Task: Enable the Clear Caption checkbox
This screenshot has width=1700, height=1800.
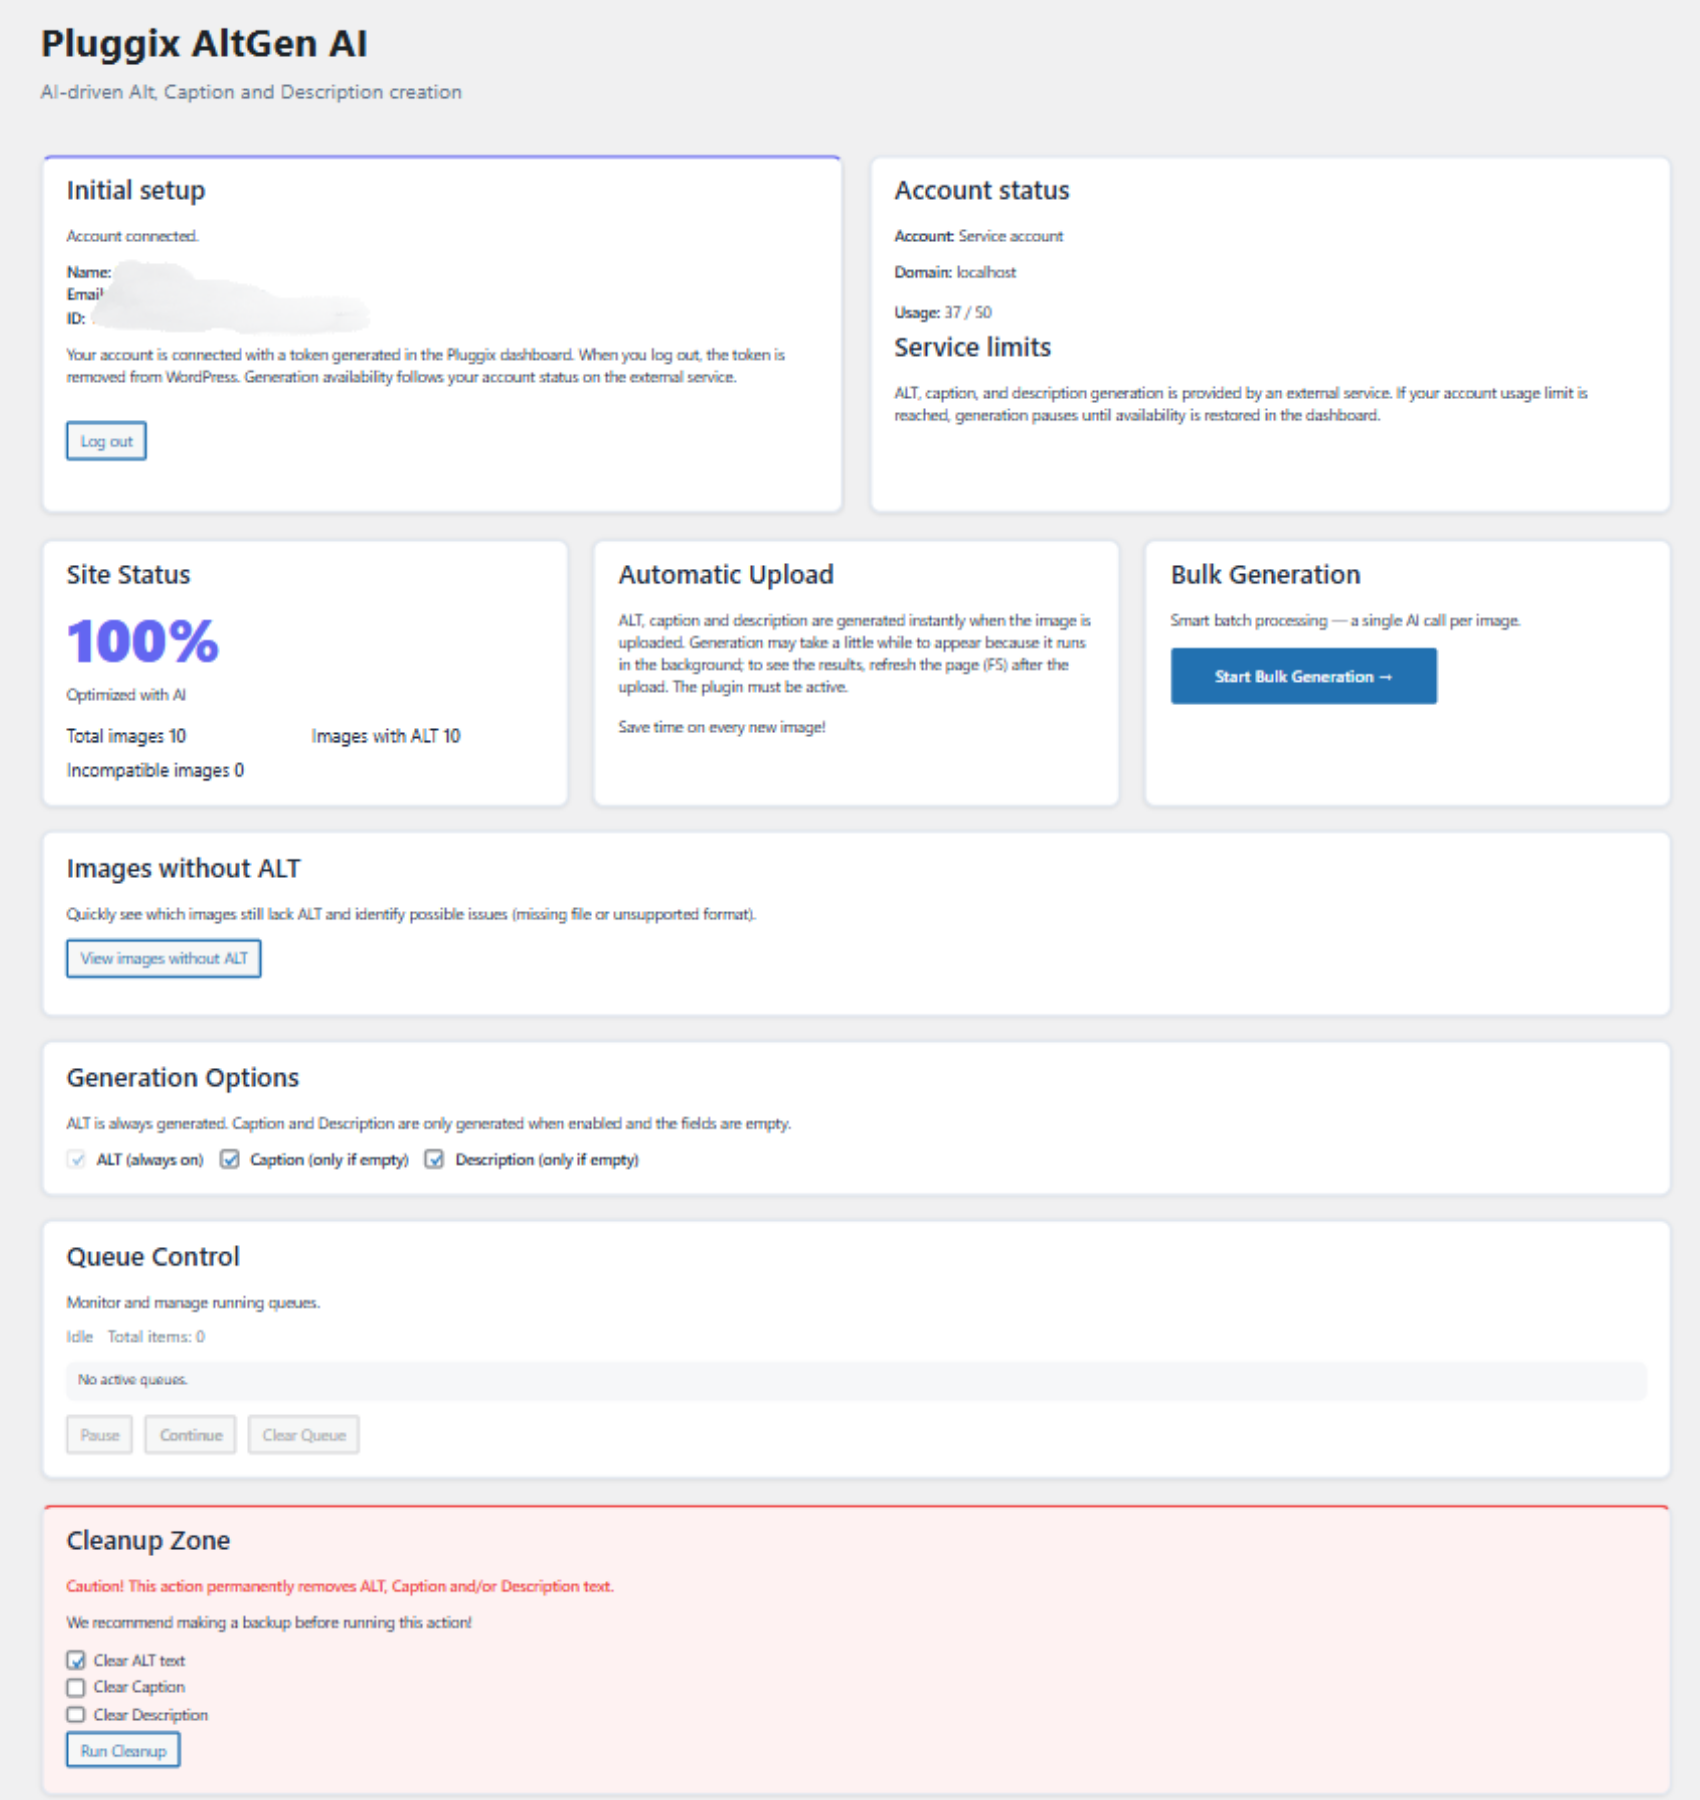Action: [76, 1687]
